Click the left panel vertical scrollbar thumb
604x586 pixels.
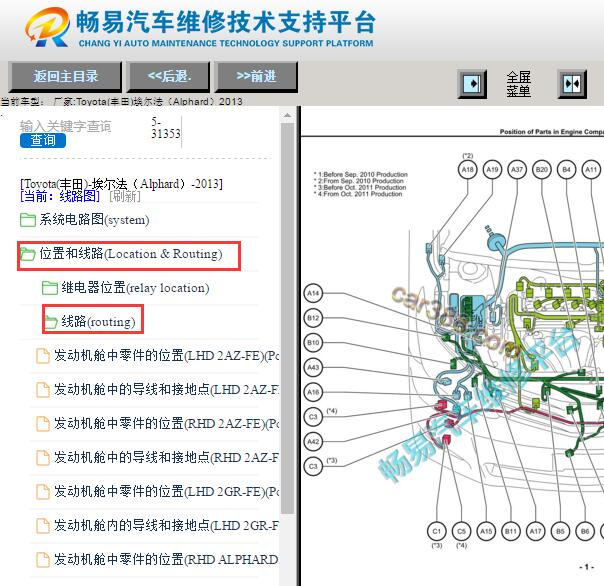(x=287, y=318)
